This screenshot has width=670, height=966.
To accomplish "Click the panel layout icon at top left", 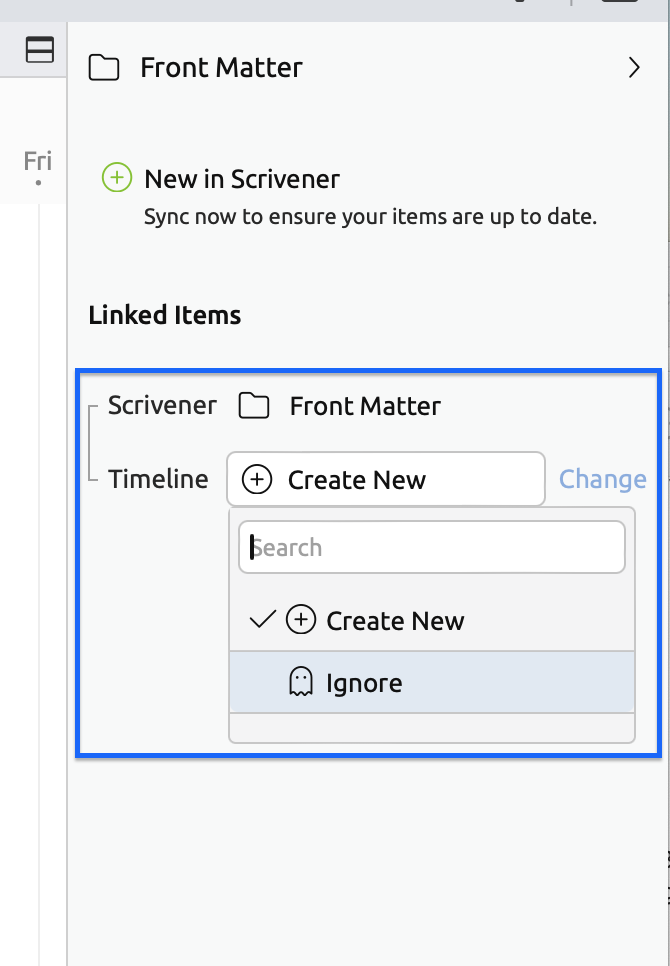I will (40, 50).
